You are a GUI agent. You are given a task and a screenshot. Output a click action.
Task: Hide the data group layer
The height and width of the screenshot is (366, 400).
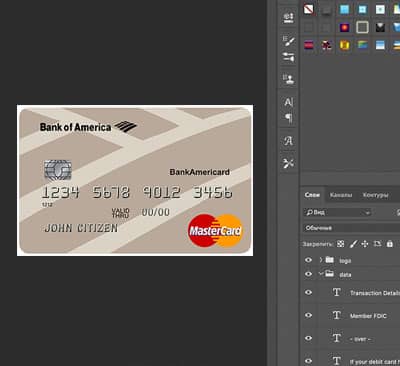point(309,274)
